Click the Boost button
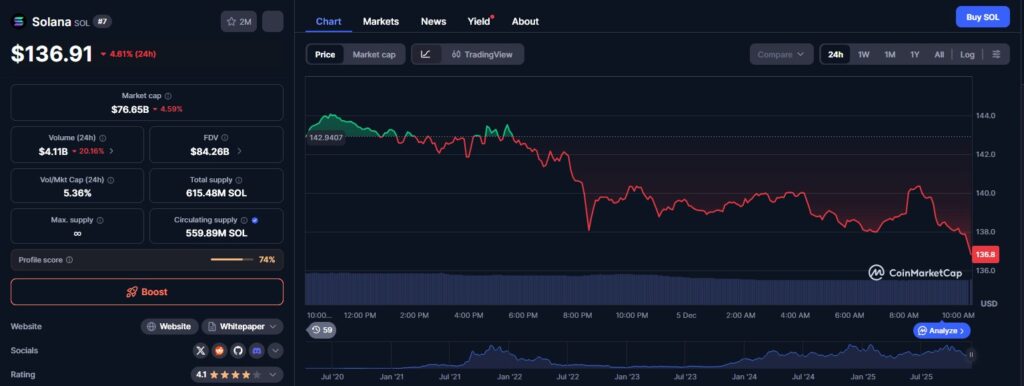Screen dimensions: 1024x386 click(147, 292)
